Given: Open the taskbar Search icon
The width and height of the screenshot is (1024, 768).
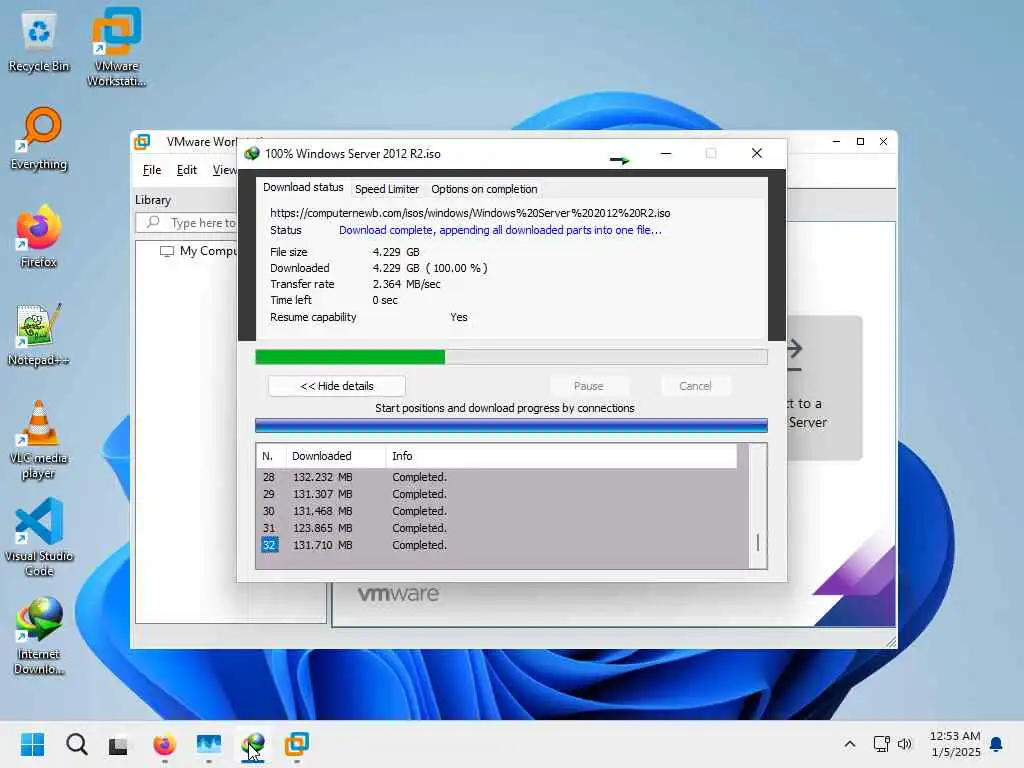Looking at the screenshot, I should pos(76,744).
